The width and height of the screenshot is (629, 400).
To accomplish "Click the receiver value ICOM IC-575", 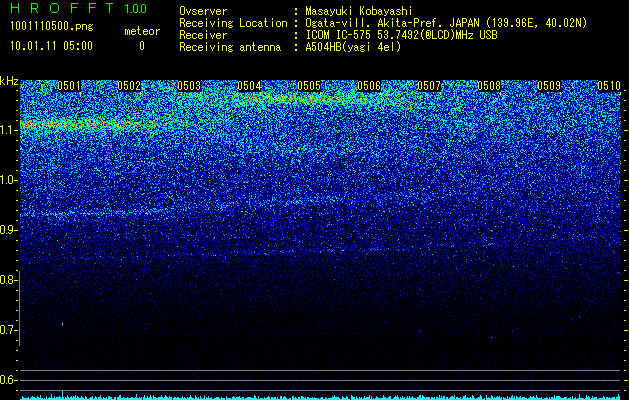I will (339, 35).
